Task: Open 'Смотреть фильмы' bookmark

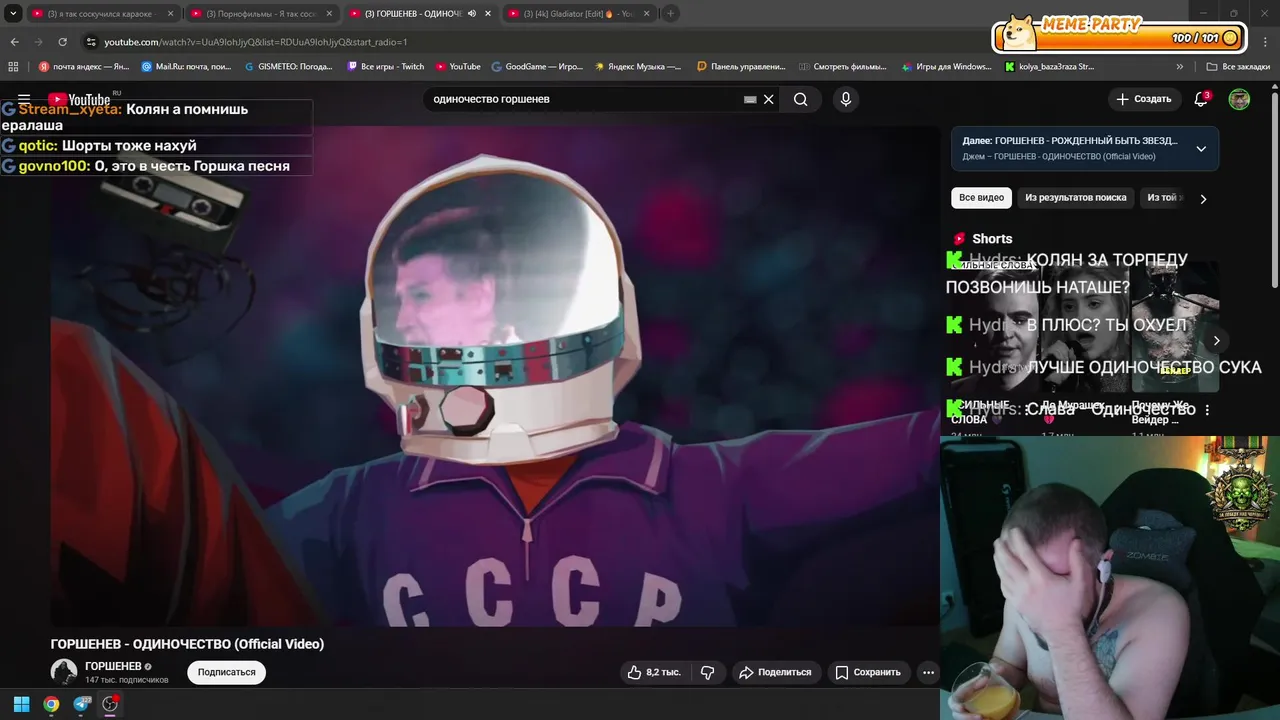Action: point(843,67)
